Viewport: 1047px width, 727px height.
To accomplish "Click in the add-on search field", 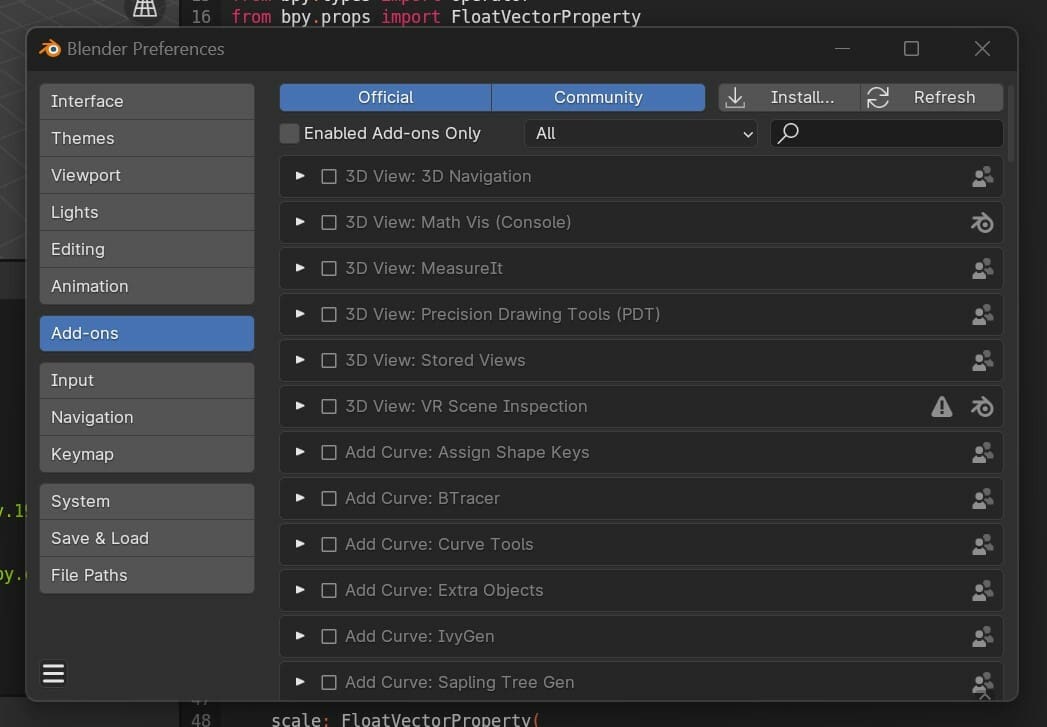I will coord(887,134).
